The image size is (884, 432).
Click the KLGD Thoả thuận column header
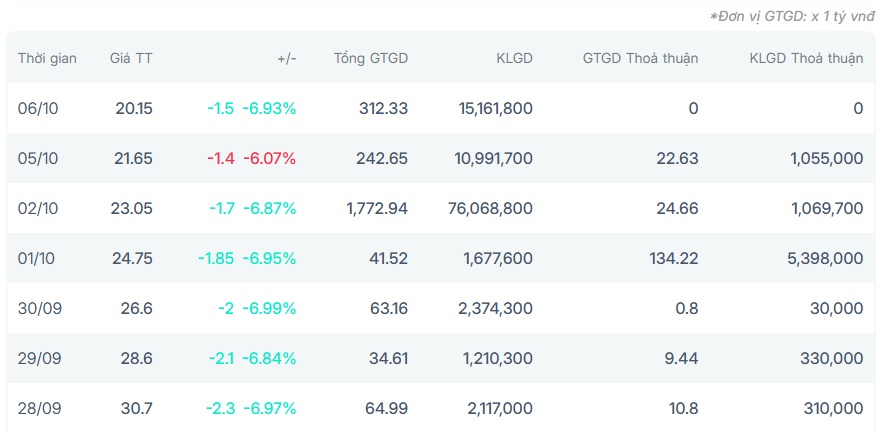click(806, 58)
